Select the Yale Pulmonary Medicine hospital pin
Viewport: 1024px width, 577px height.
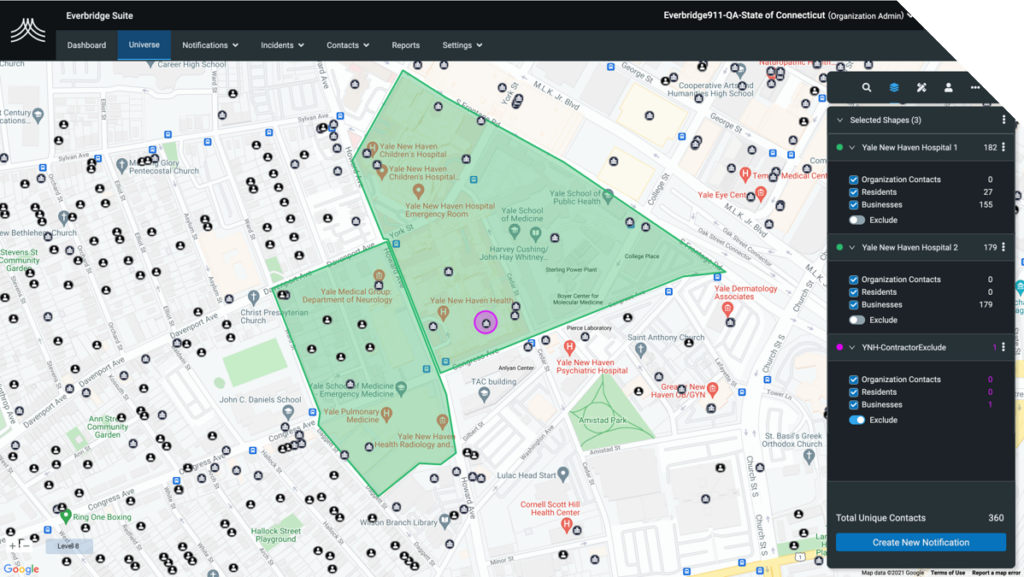[387, 413]
